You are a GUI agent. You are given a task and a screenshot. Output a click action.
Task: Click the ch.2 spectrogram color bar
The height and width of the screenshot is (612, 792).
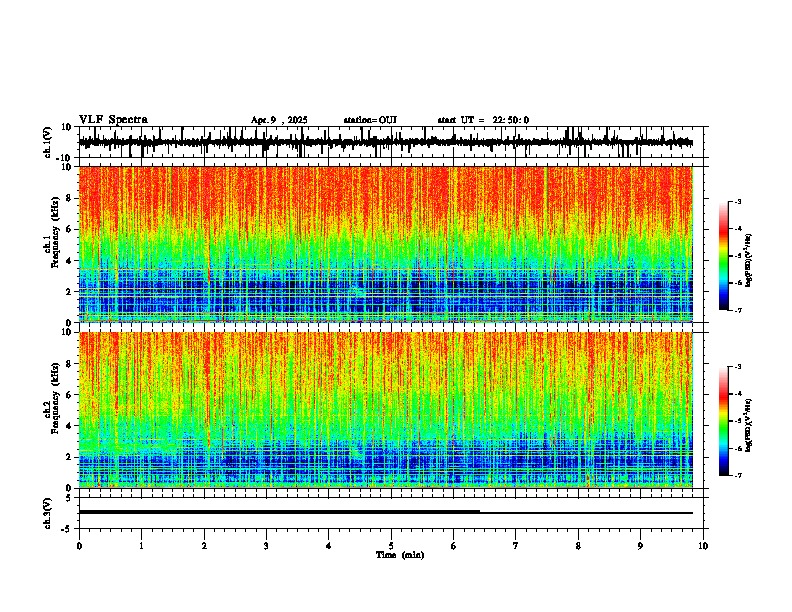(x=724, y=421)
